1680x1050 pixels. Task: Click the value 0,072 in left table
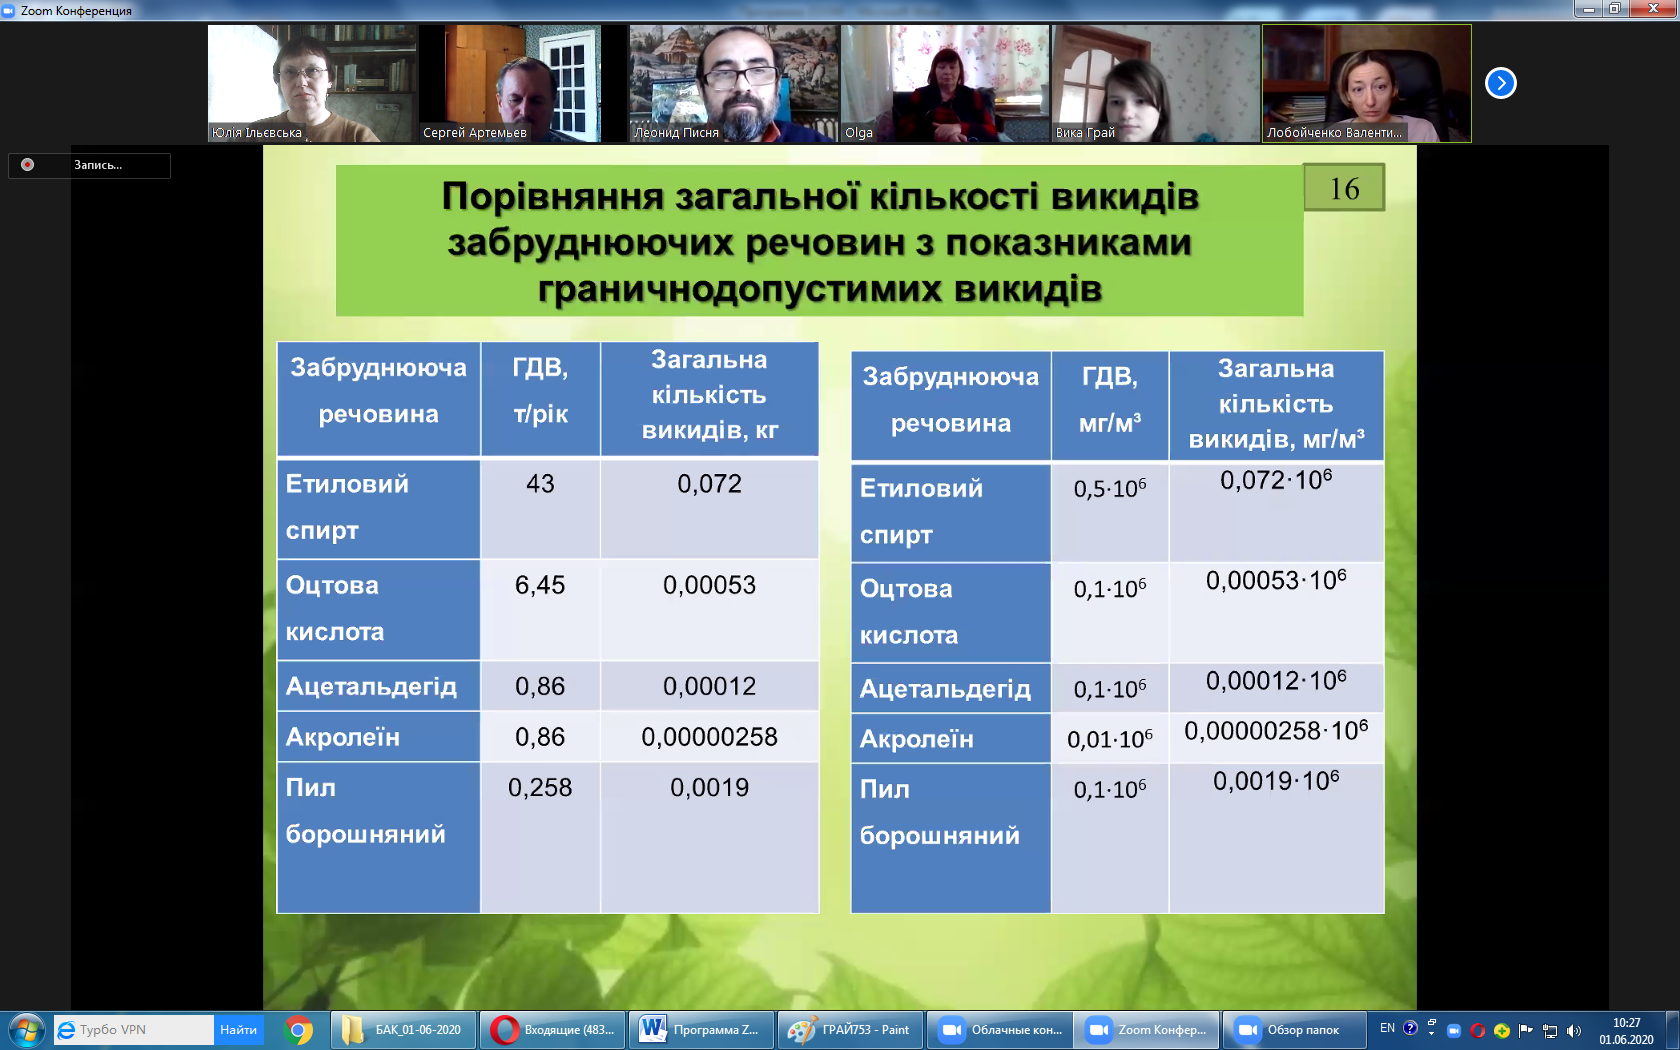[x=709, y=484]
